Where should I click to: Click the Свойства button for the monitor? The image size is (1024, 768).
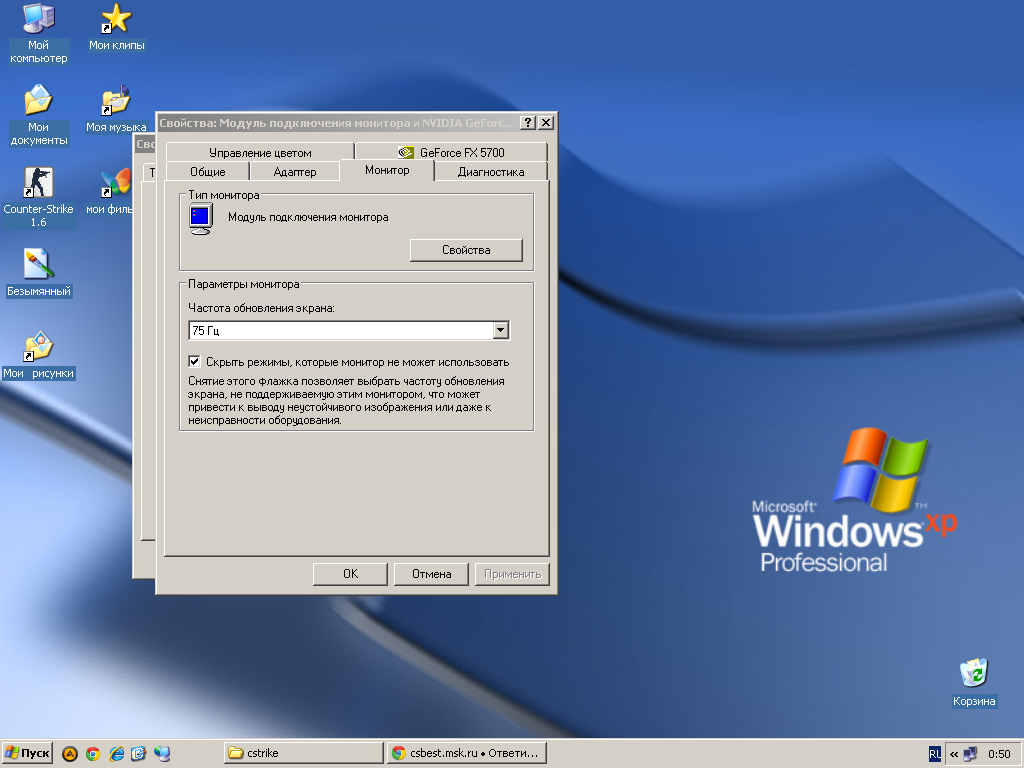(x=466, y=250)
